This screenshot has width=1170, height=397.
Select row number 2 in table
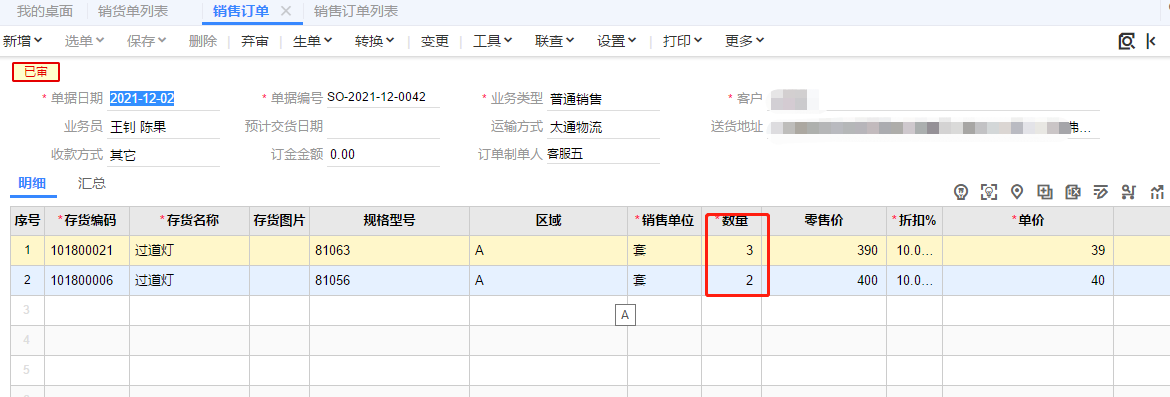tap(28, 281)
